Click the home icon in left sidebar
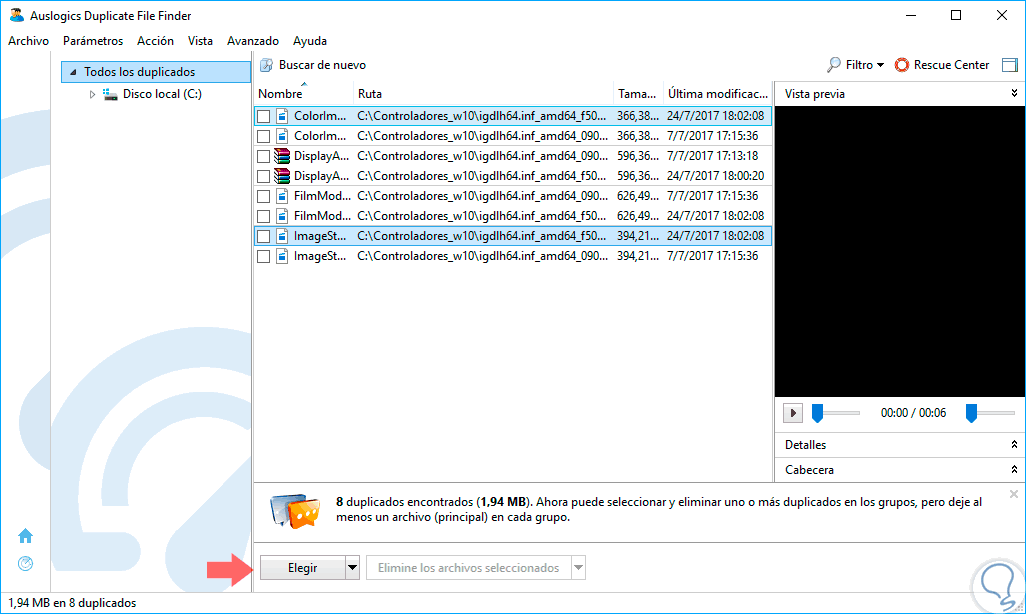The width and height of the screenshot is (1026, 614). [x=26, y=536]
